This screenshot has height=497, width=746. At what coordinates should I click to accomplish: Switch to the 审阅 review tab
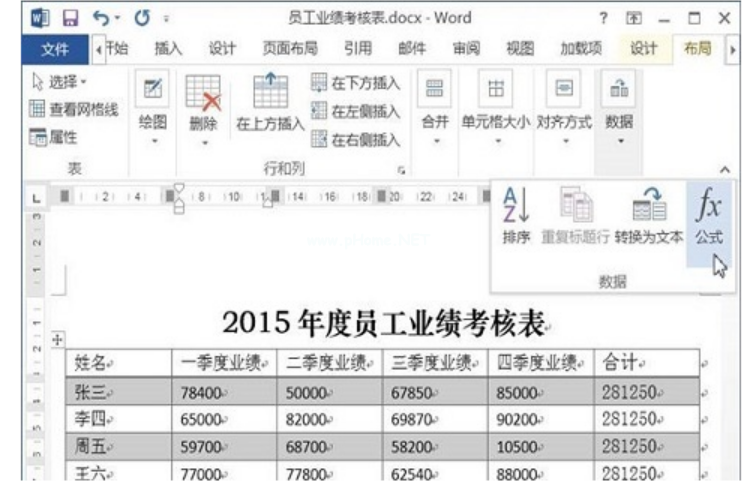[465, 49]
